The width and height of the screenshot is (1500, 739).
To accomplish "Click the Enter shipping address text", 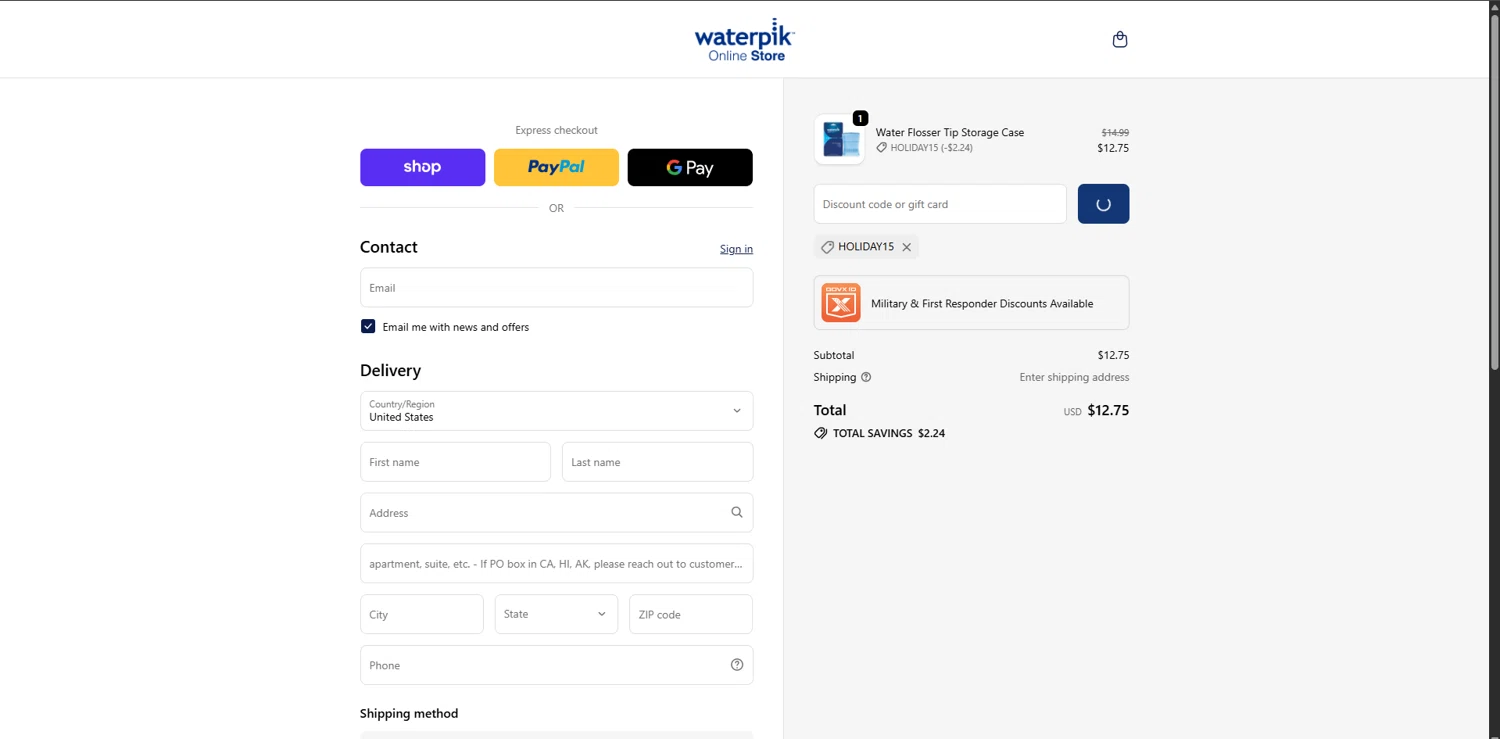I will click(x=1074, y=377).
